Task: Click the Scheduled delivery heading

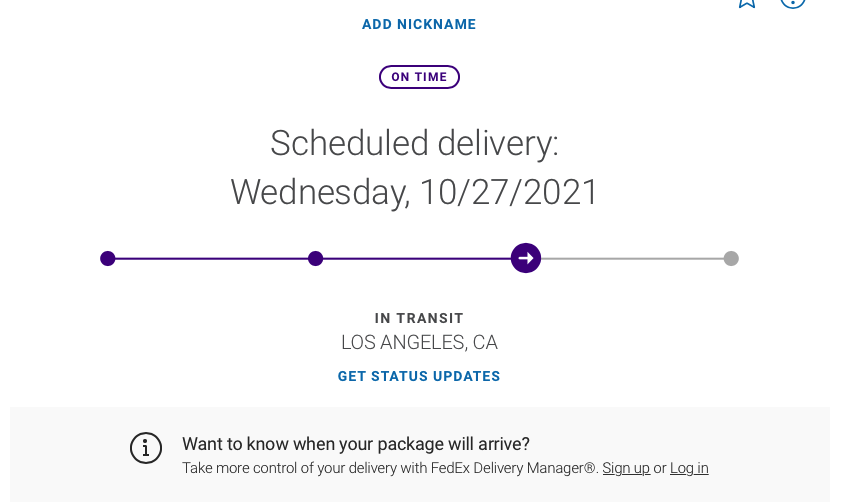Action: pyautogui.click(x=414, y=143)
